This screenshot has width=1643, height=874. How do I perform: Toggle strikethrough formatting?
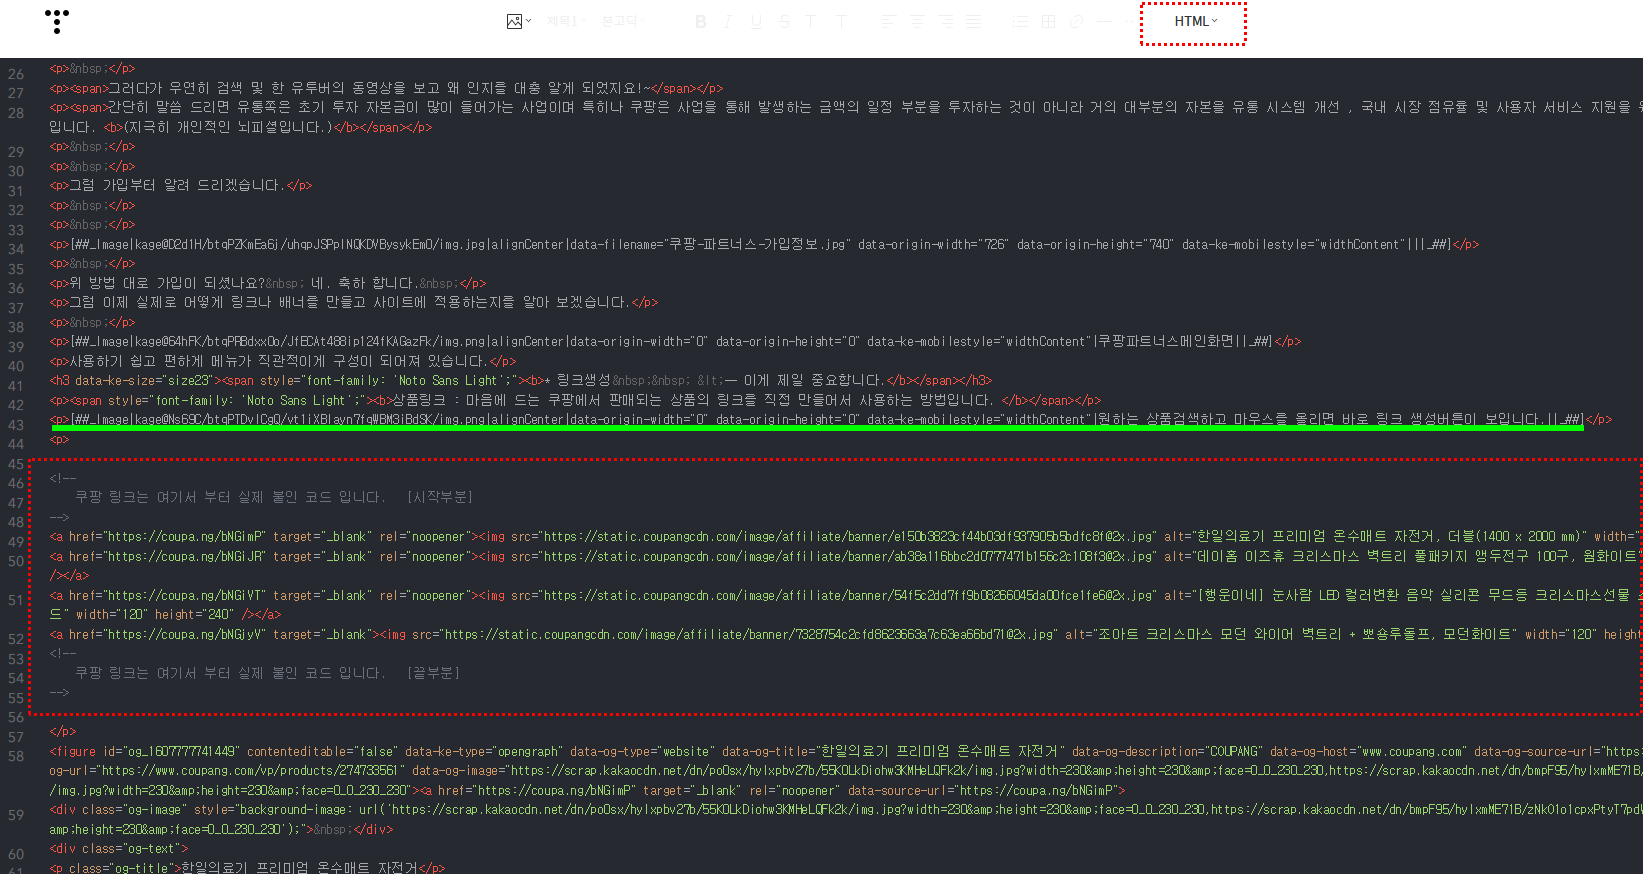[784, 21]
